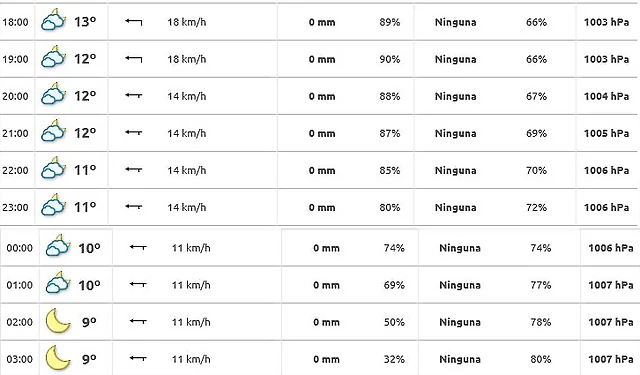Viewport: 640px width, 375px height.
Task: Click the 0 mm rainfall at 21:00
Action: [x=322, y=133]
